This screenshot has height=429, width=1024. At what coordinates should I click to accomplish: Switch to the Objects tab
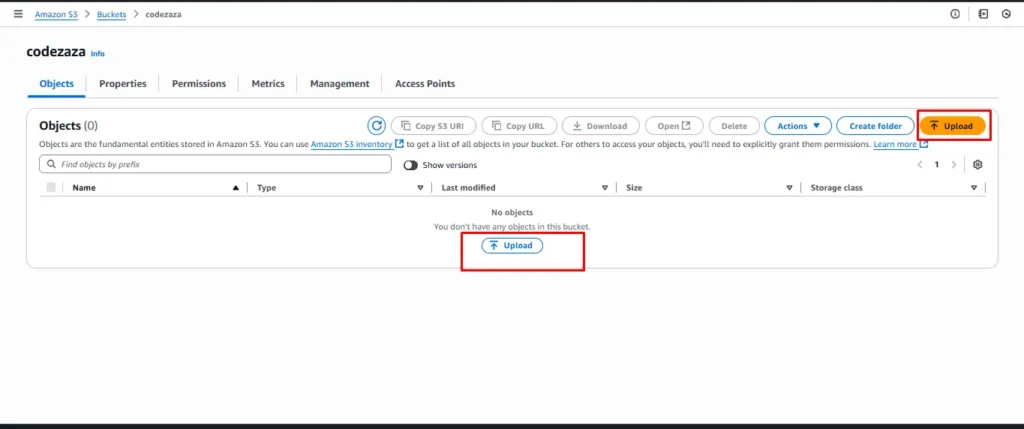point(56,84)
